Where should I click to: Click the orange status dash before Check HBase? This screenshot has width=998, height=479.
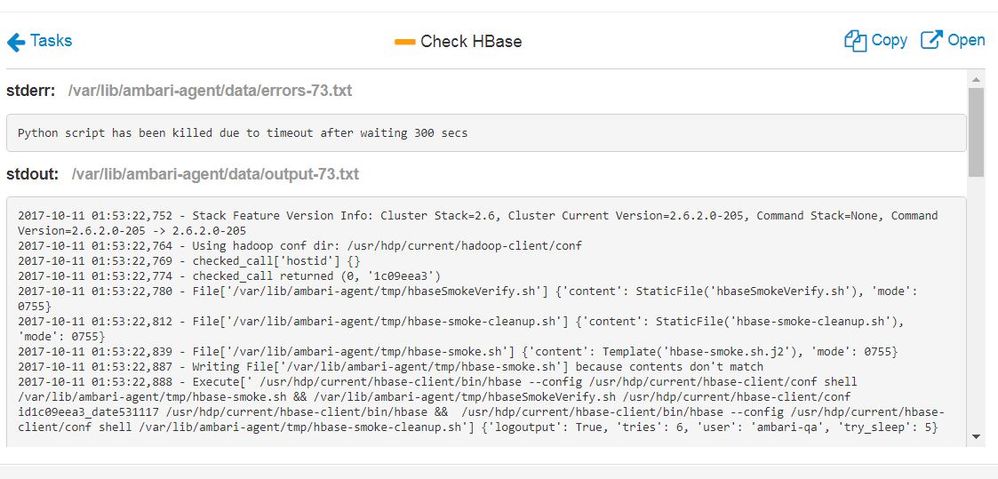coord(405,42)
